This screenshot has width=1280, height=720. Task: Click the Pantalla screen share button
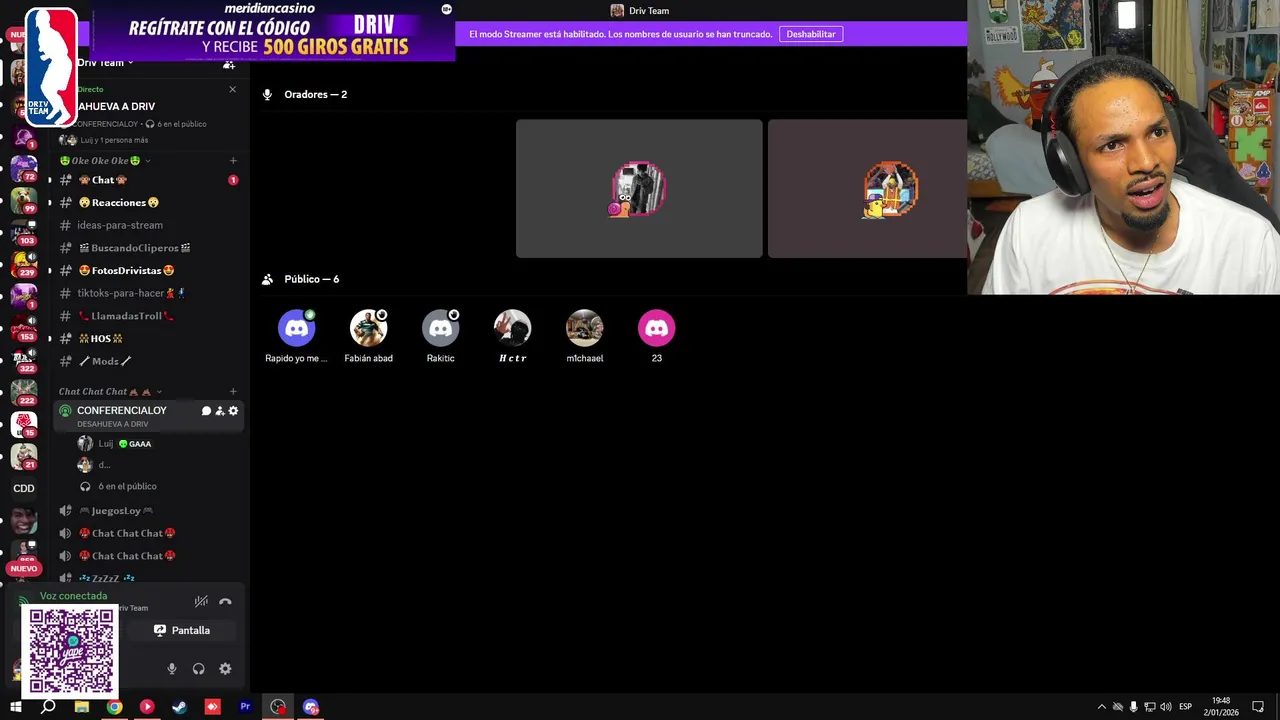tap(182, 631)
